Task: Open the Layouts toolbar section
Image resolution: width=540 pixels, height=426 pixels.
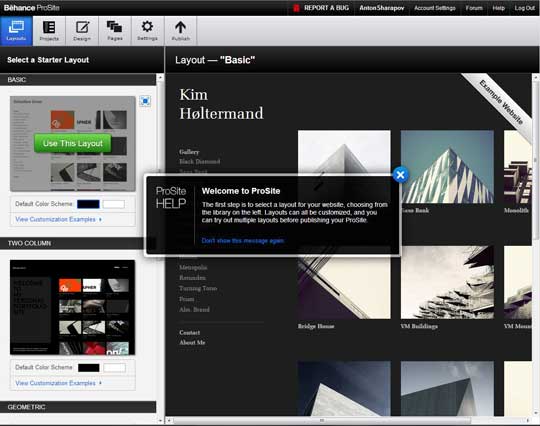Action: (16, 31)
